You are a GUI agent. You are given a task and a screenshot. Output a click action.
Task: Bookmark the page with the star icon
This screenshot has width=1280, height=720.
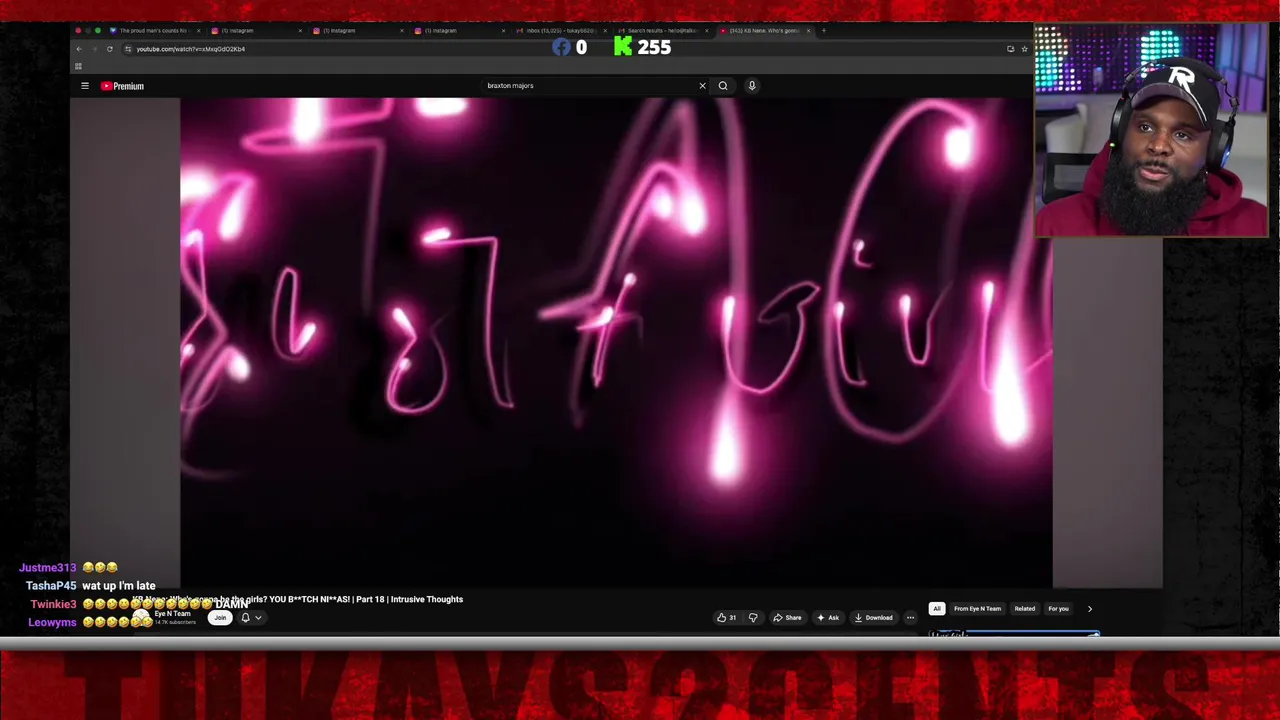(1024, 49)
